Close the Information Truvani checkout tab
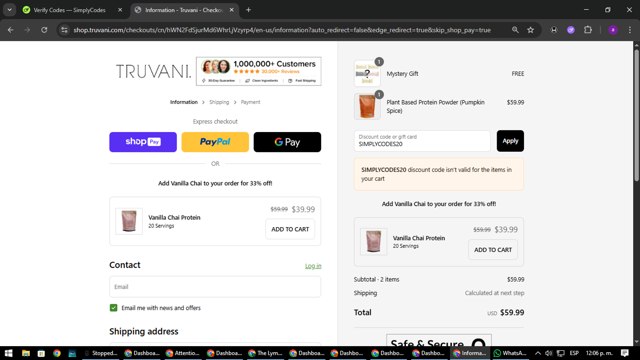Image resolution: width=640 pixels, height=360 pixels. click(231, 10)
